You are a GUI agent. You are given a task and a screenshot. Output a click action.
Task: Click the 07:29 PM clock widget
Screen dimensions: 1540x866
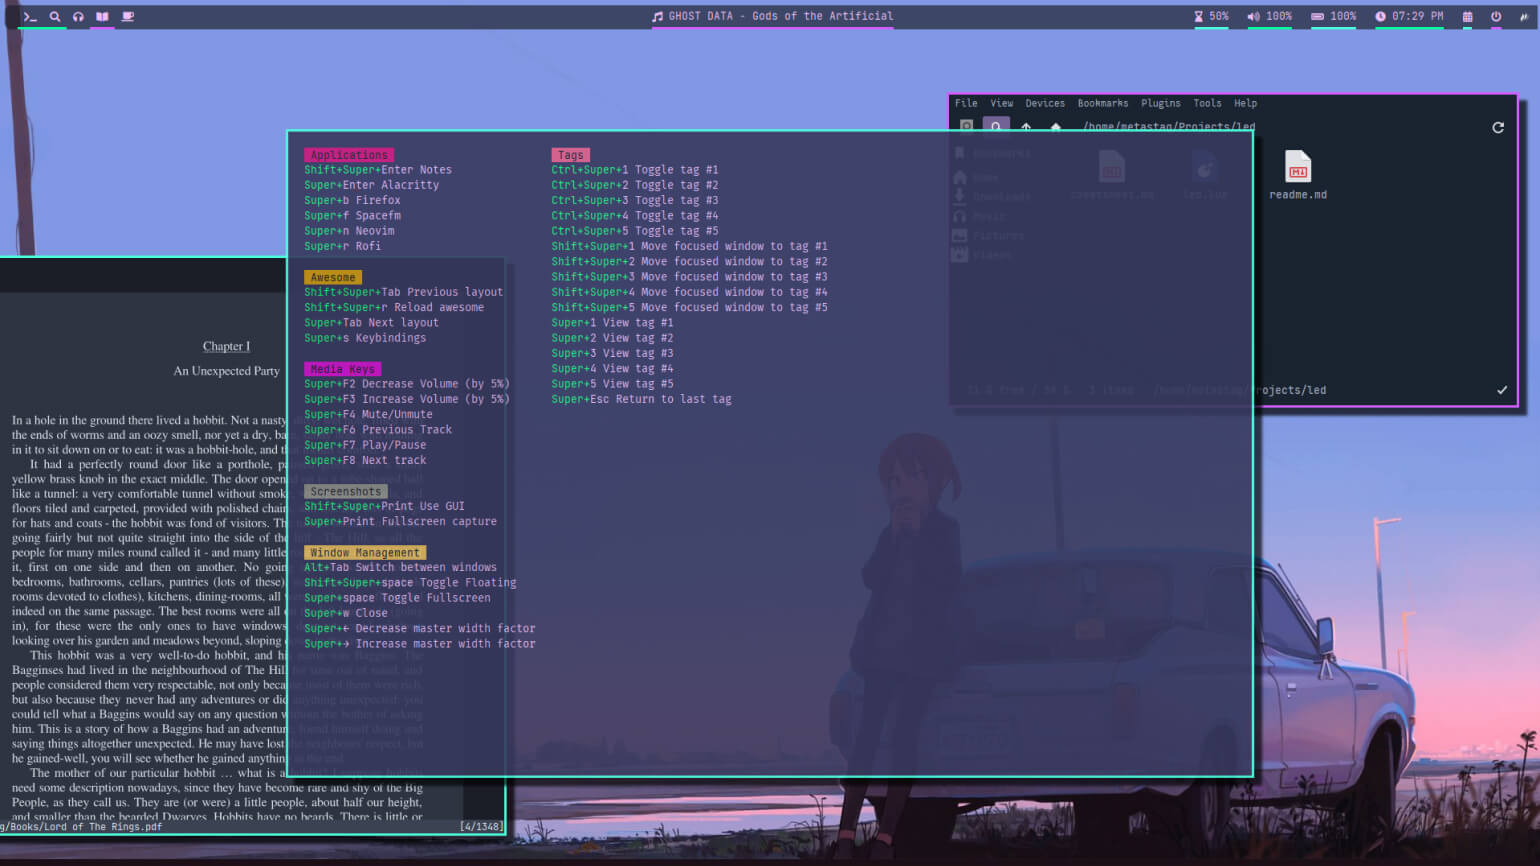pos(1409,16)
